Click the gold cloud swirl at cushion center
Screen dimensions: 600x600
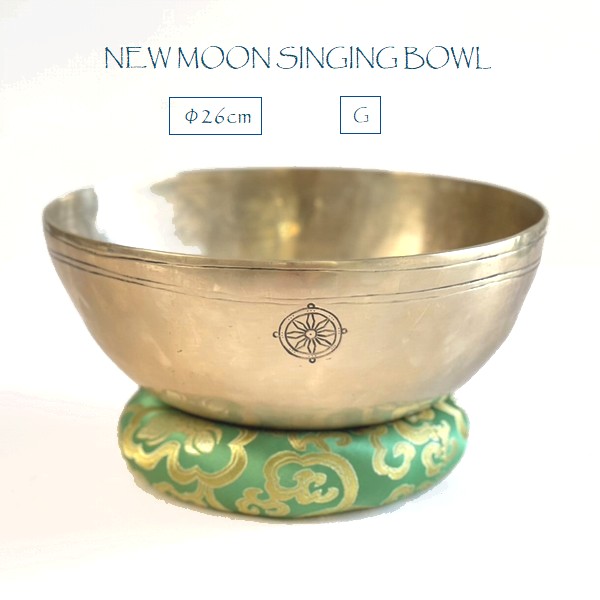pyautogui.click(x=306, y=479)
